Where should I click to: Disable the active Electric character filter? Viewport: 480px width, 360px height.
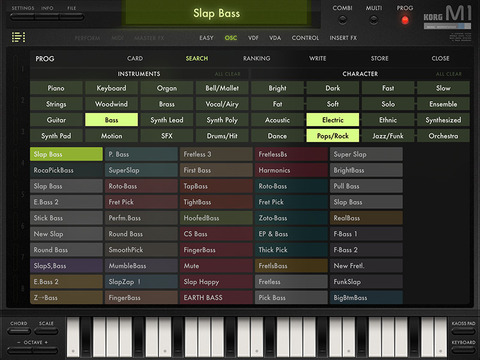tap(333, 120)
